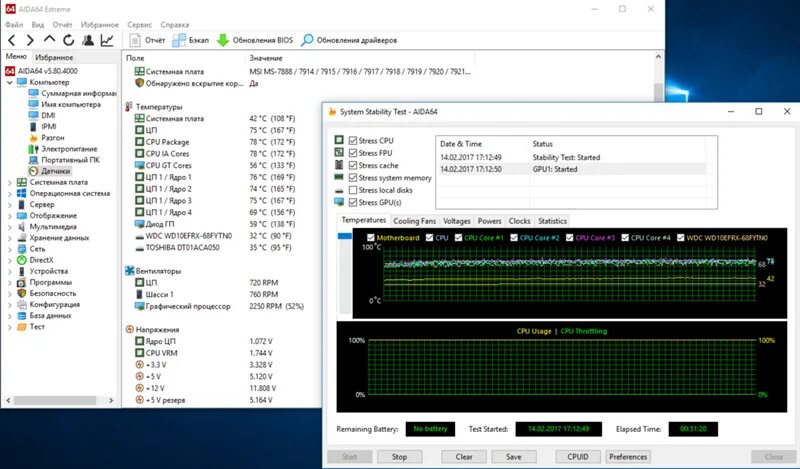800x469 pixels.
Task: Open the Вид menu
Action: click(x=38, y=24)
